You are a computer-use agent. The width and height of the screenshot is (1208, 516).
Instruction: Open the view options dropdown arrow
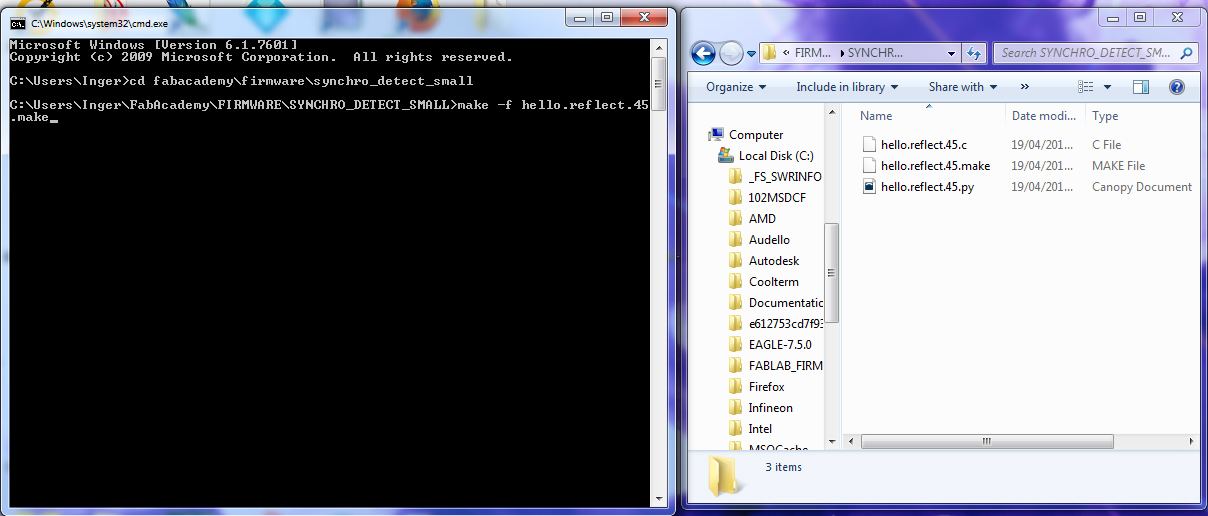[x=1108, y=87]
